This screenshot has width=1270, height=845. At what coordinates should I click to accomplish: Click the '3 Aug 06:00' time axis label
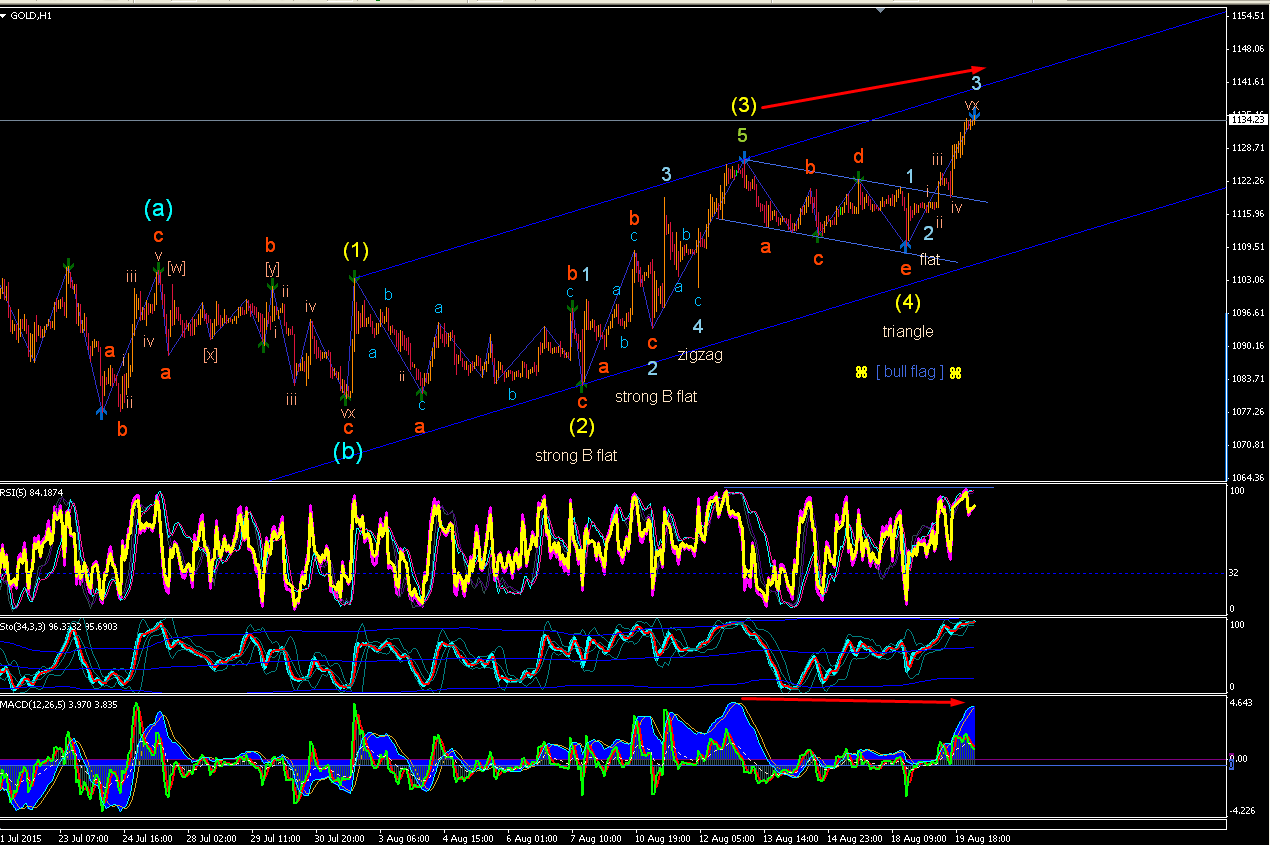(405, 837)
